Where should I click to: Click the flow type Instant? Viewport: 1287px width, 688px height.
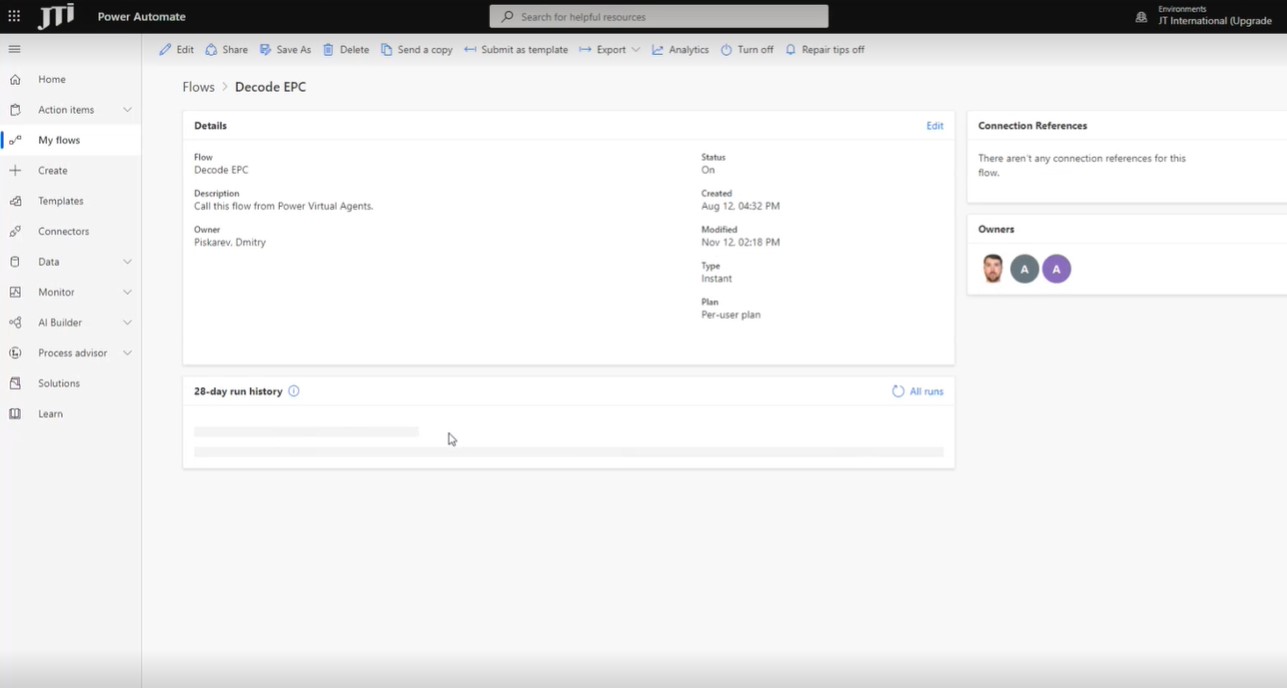(717, 278)
